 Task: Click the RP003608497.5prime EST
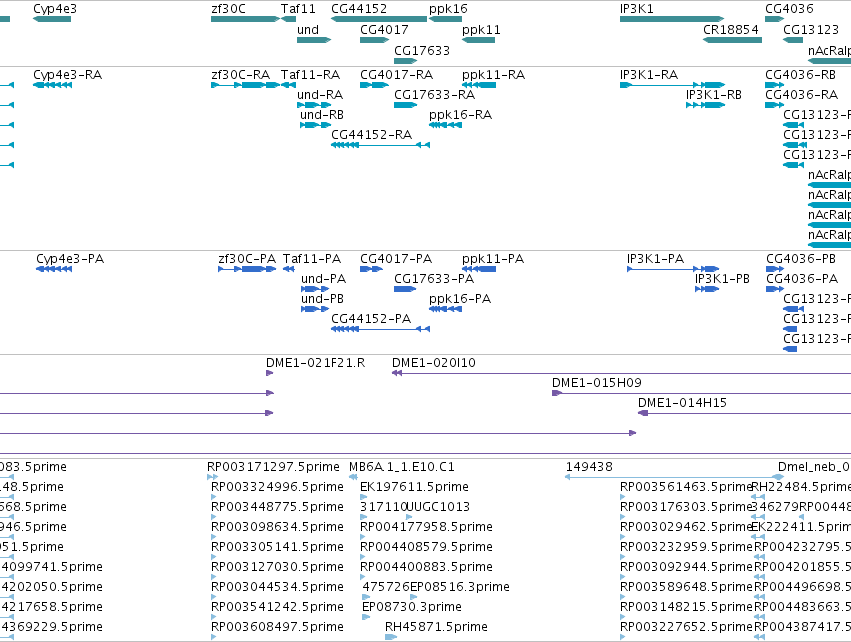[x=214, y=637]
